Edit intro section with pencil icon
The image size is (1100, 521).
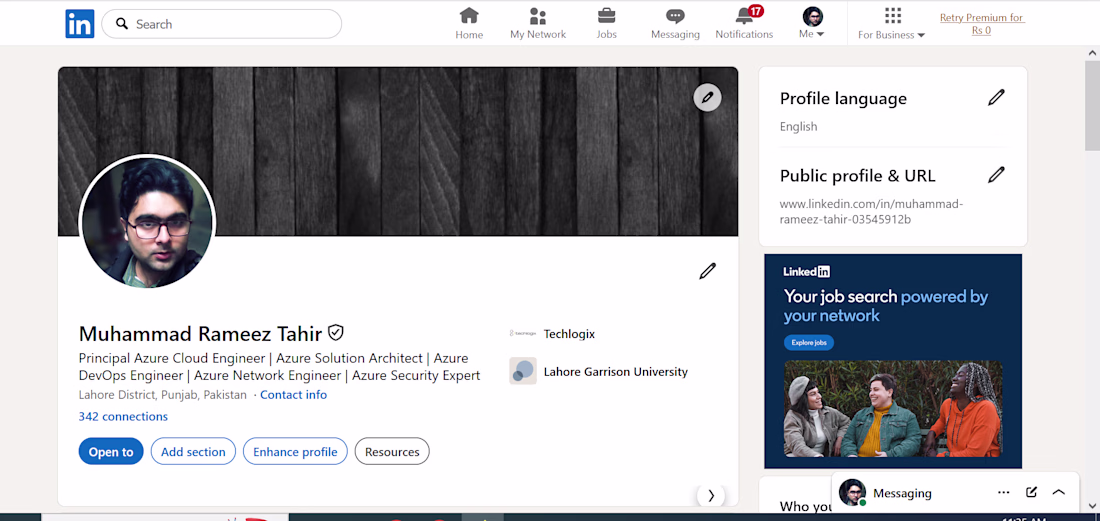[707, 271]
